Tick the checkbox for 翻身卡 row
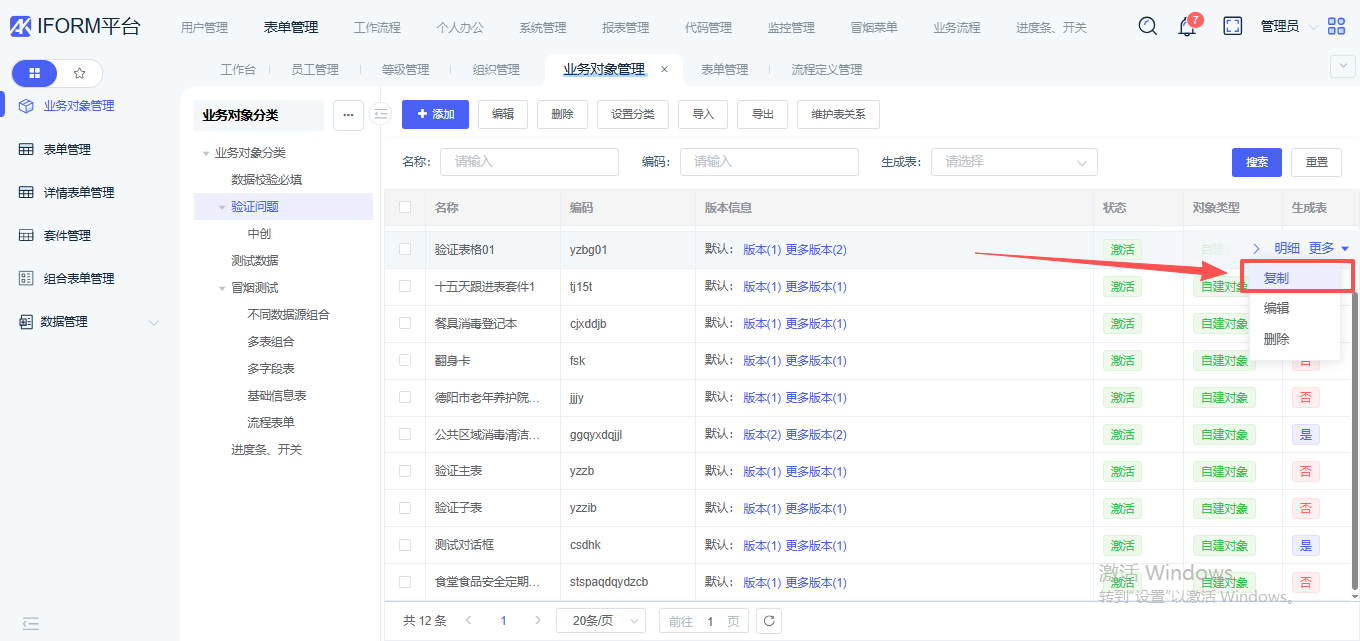This screenshot has width=1360, height=641. click(405, 360)
